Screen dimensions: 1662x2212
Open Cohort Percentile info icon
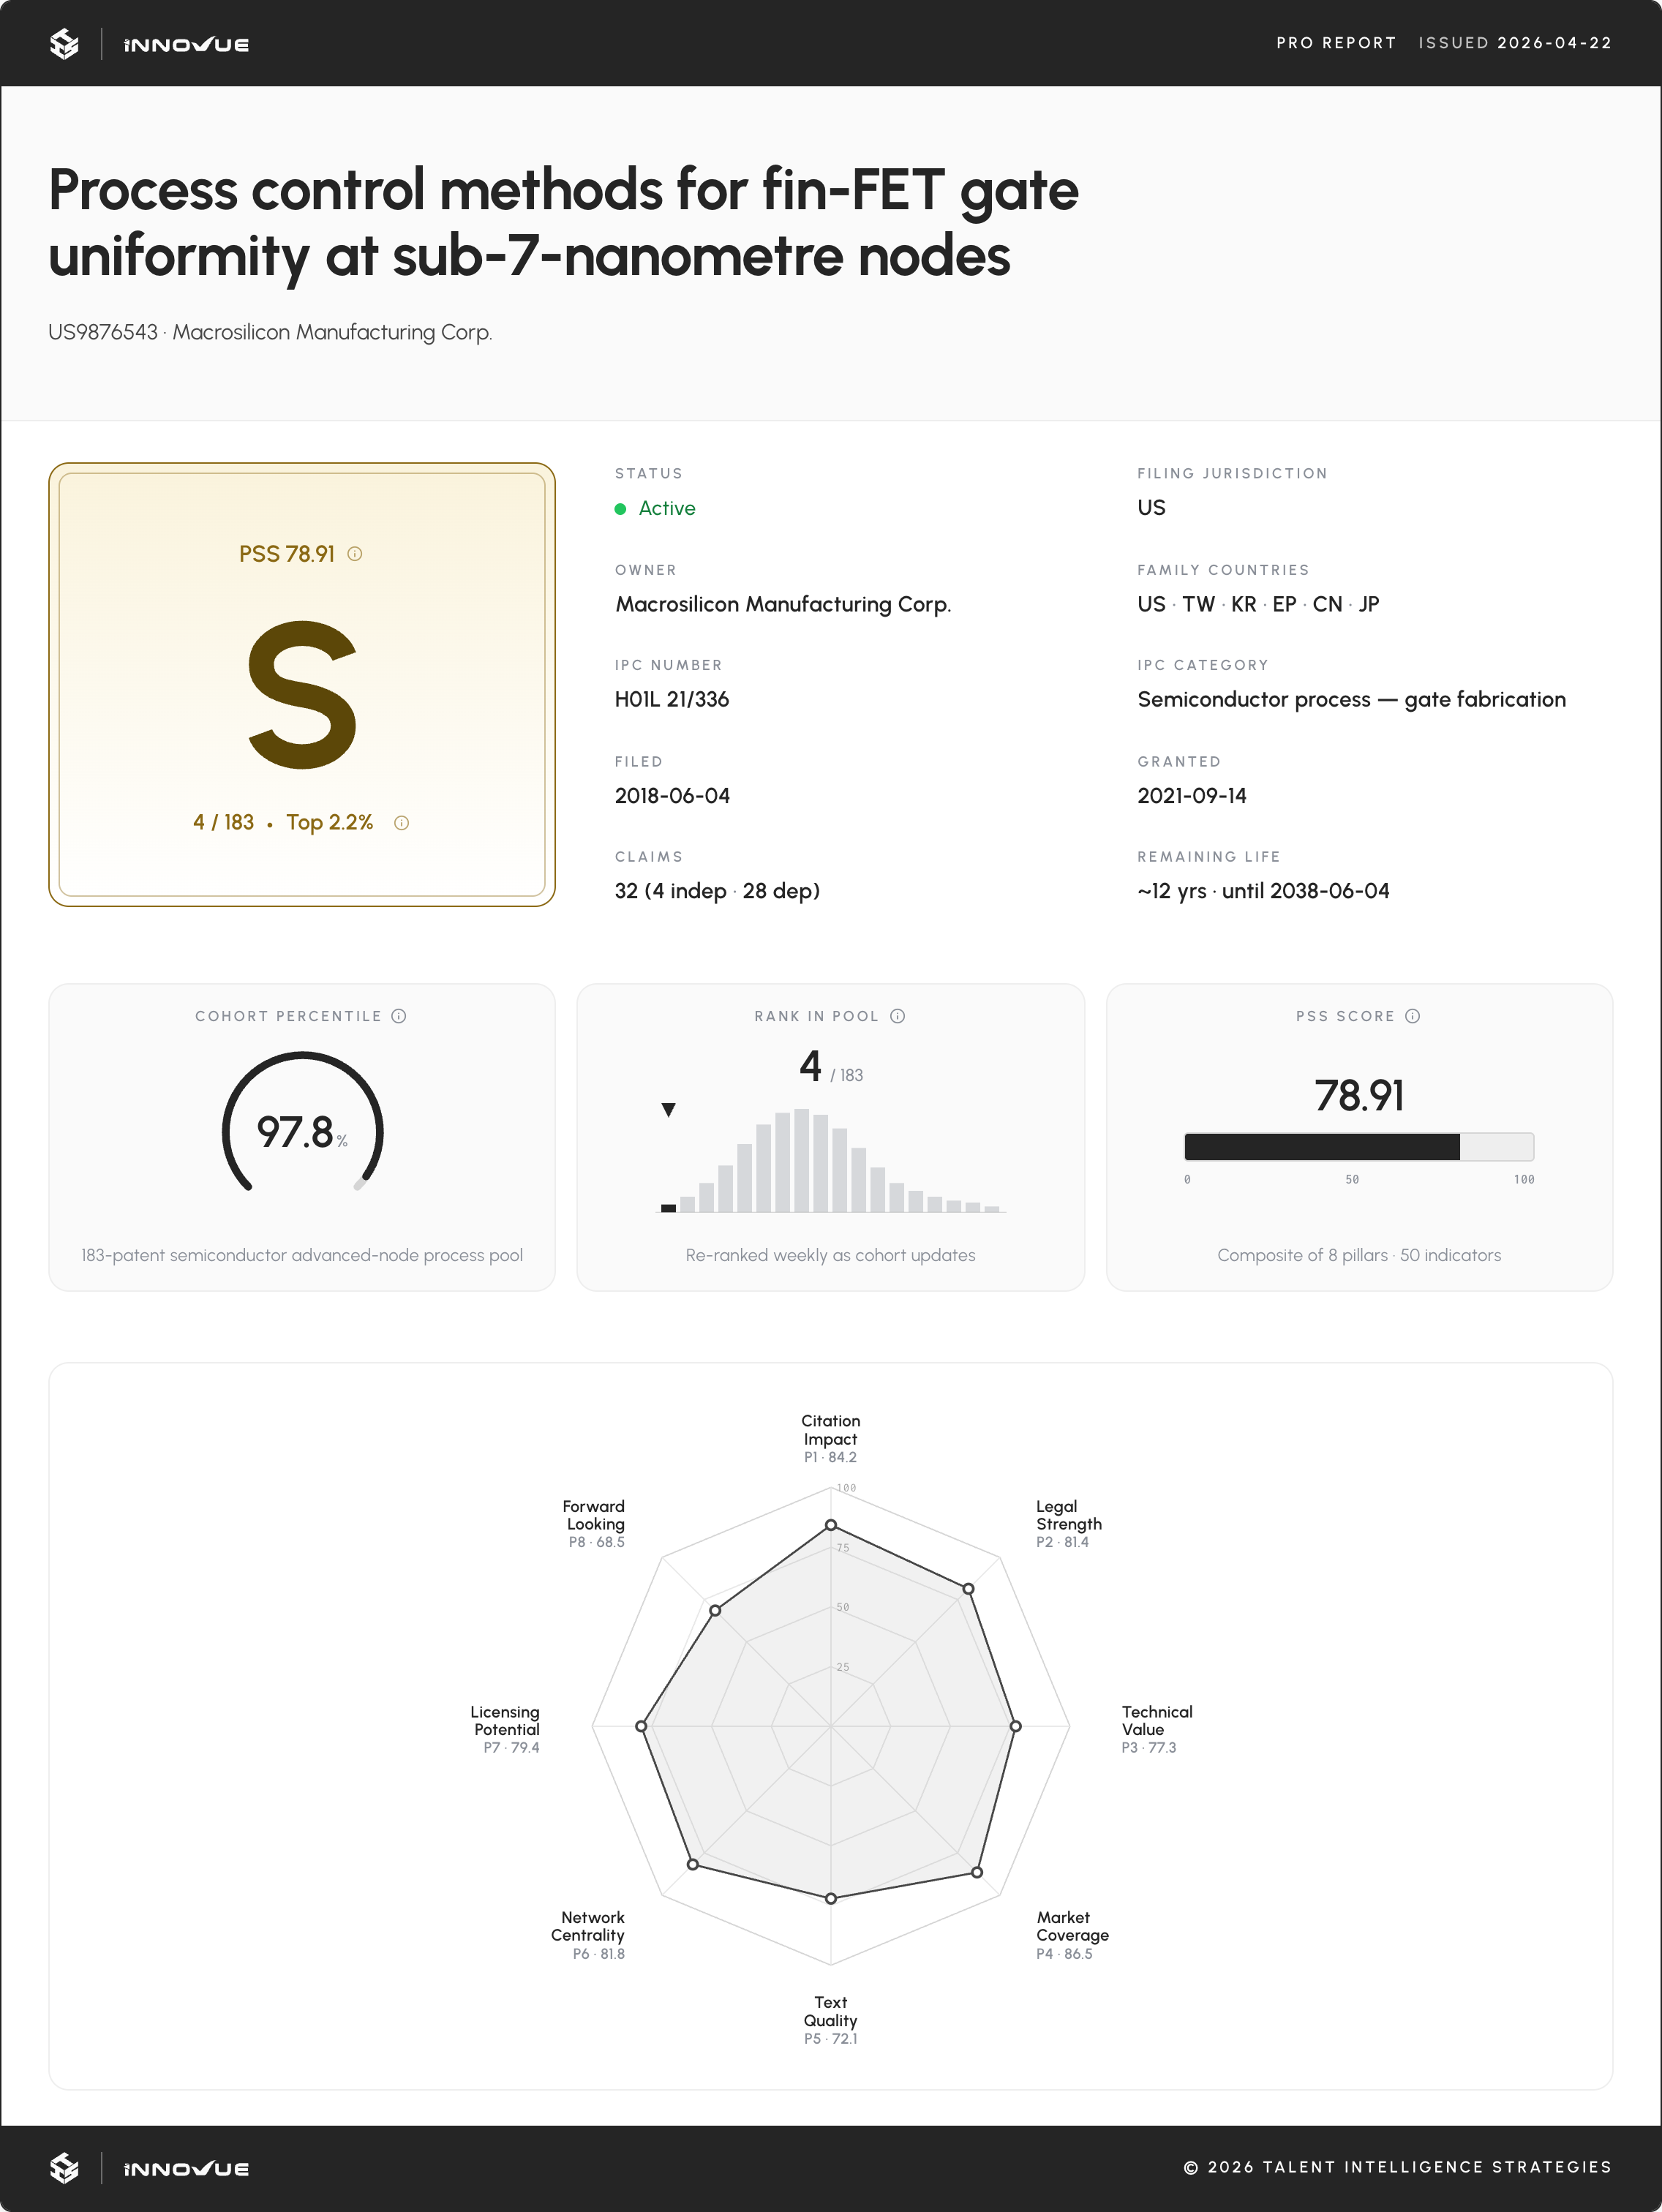click(x=399, y=1016)
